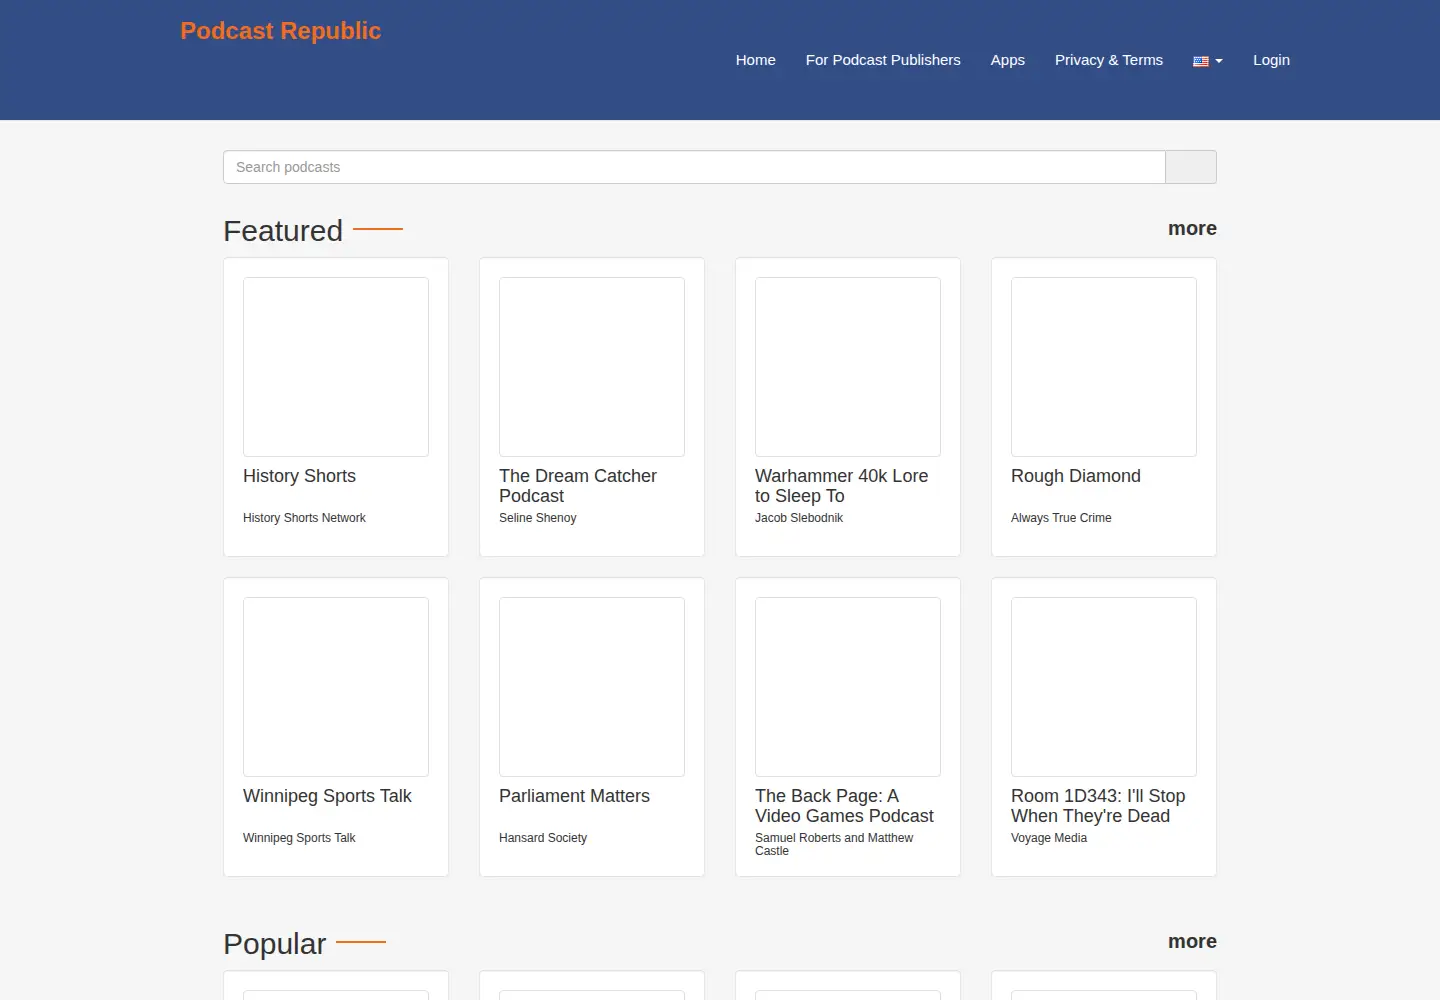Click the Jacob Slebodnik author text

798,518
